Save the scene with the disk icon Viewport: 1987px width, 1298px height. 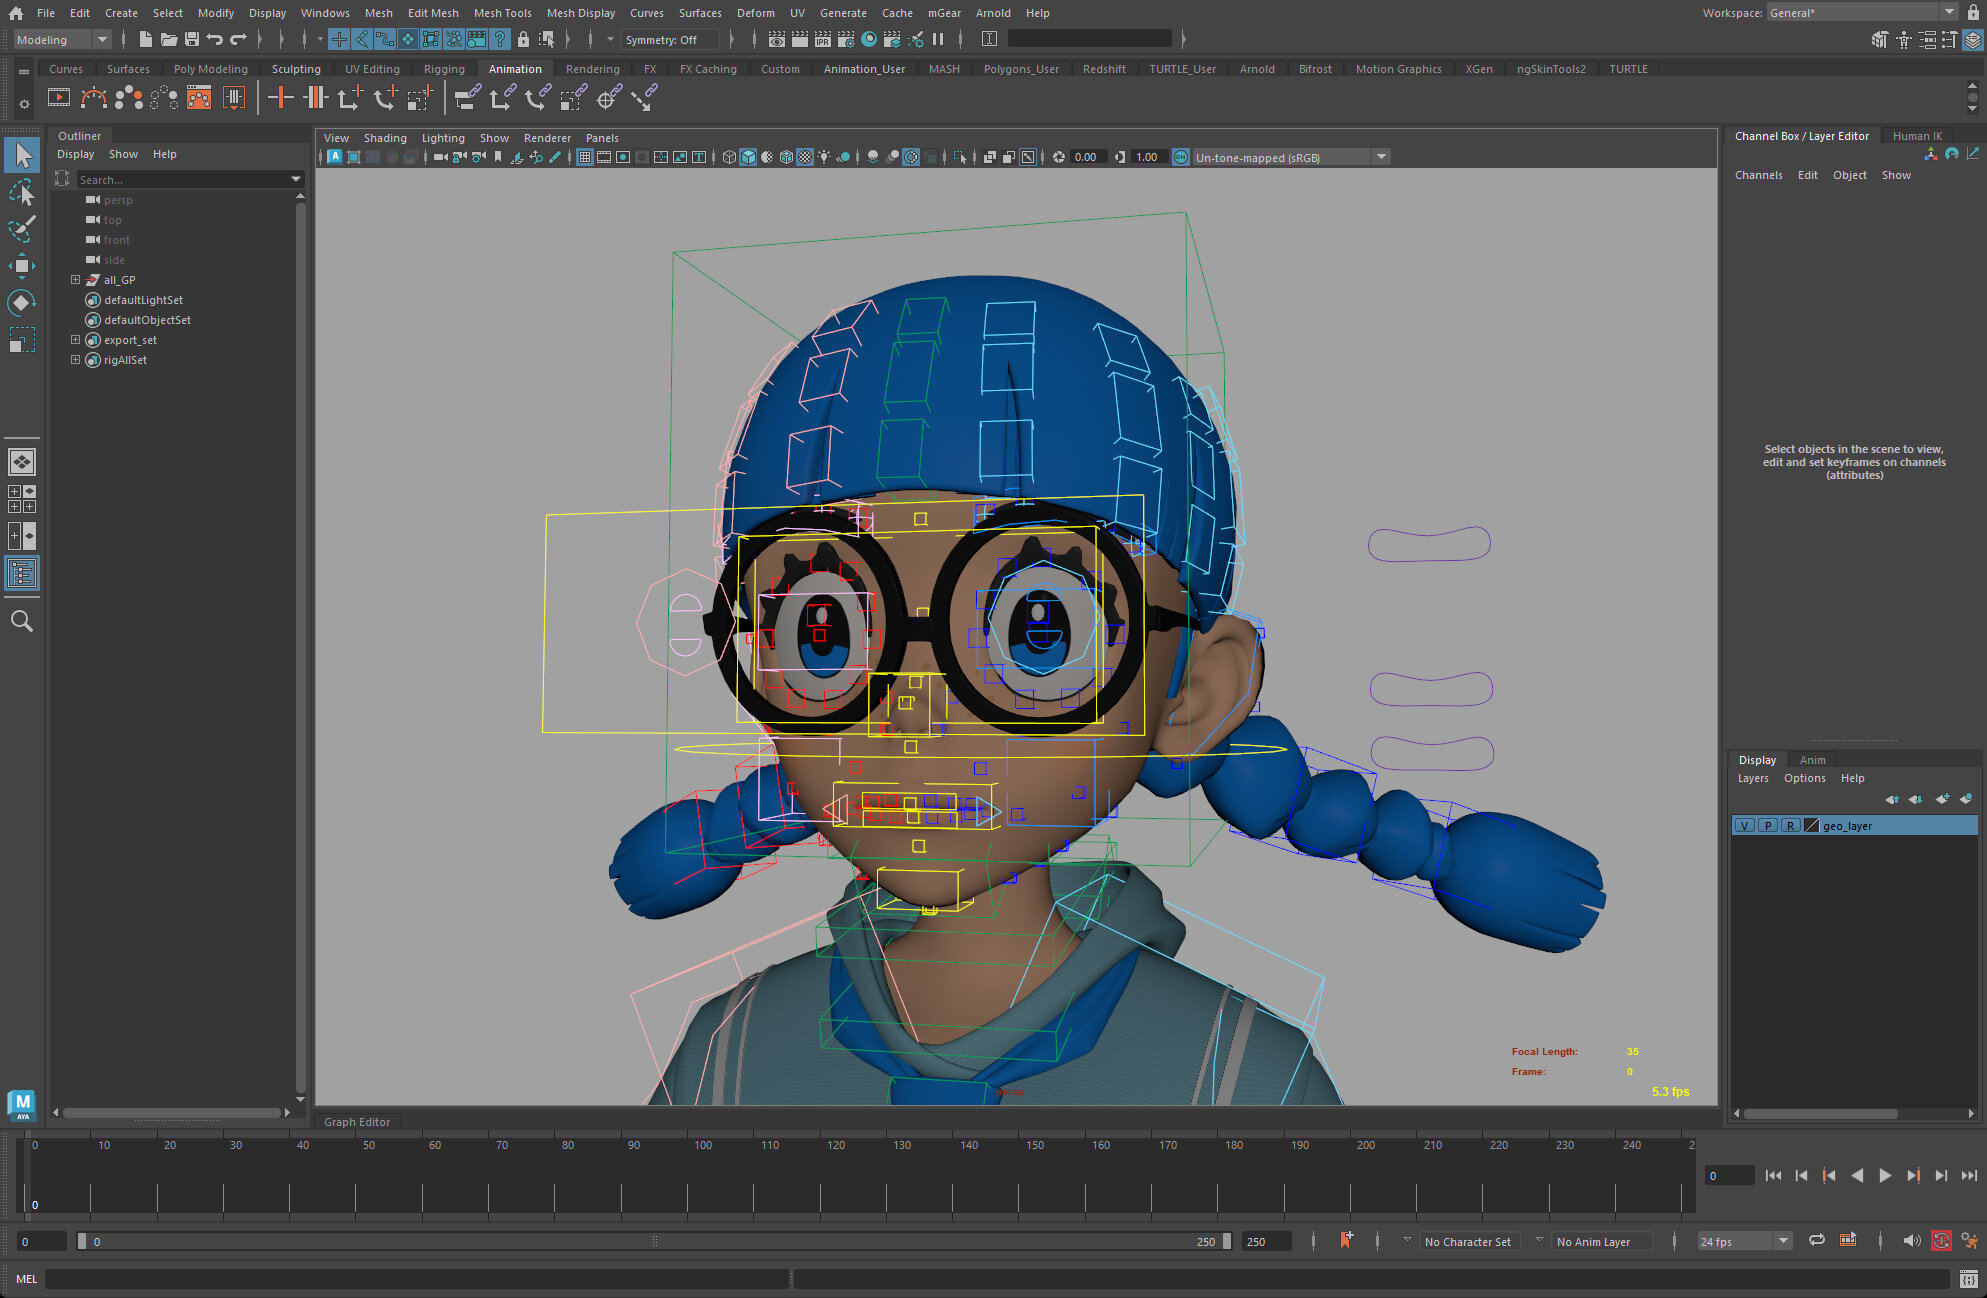(192, 40)
